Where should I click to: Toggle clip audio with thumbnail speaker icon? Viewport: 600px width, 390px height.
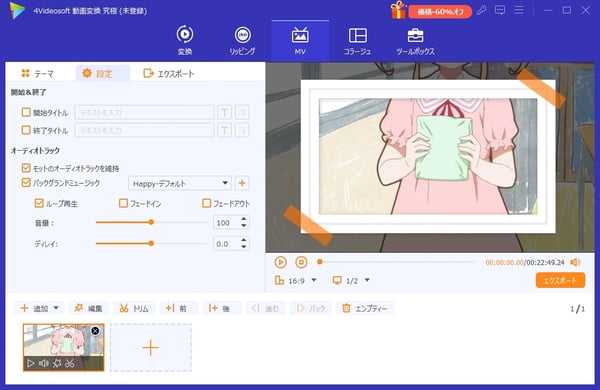pyautogui.click(x=44, y=363)
